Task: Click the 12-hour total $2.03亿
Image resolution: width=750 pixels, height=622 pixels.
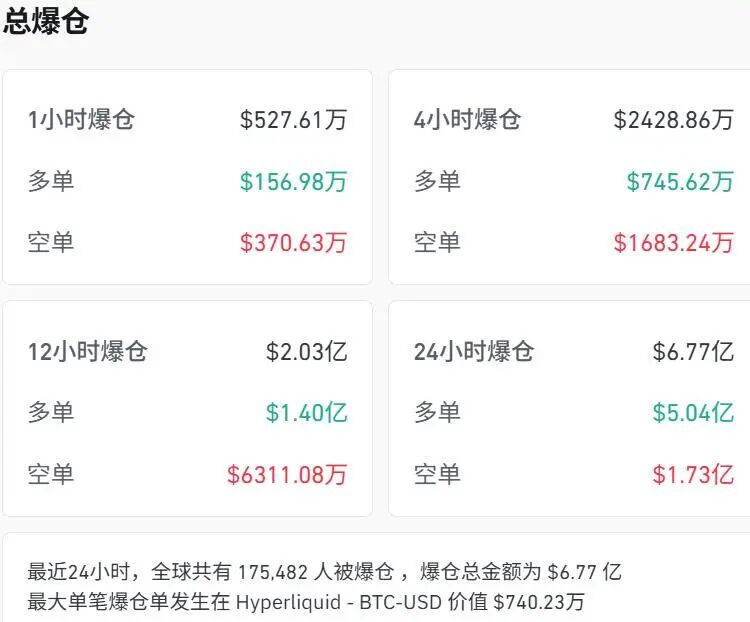Action: coord(306,351)
